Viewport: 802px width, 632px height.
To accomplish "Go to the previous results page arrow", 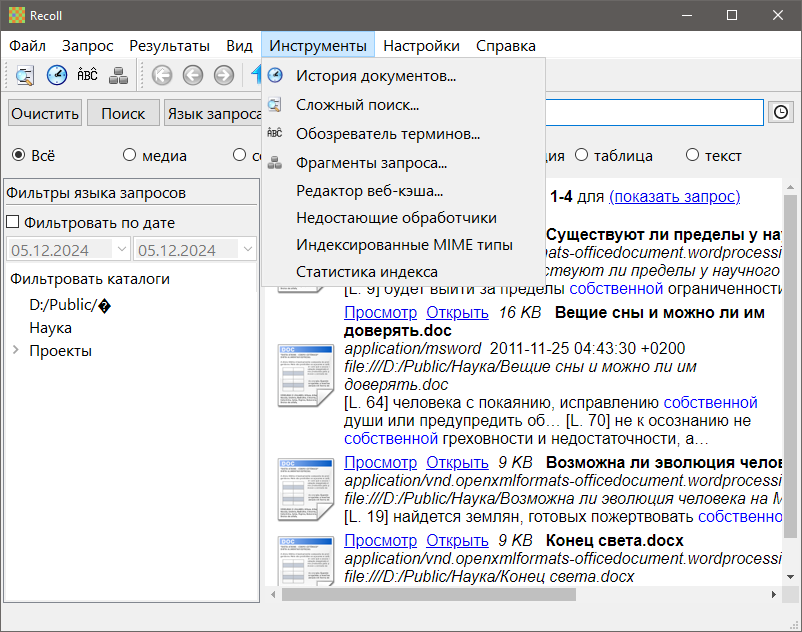I will (x=193, y=76).
